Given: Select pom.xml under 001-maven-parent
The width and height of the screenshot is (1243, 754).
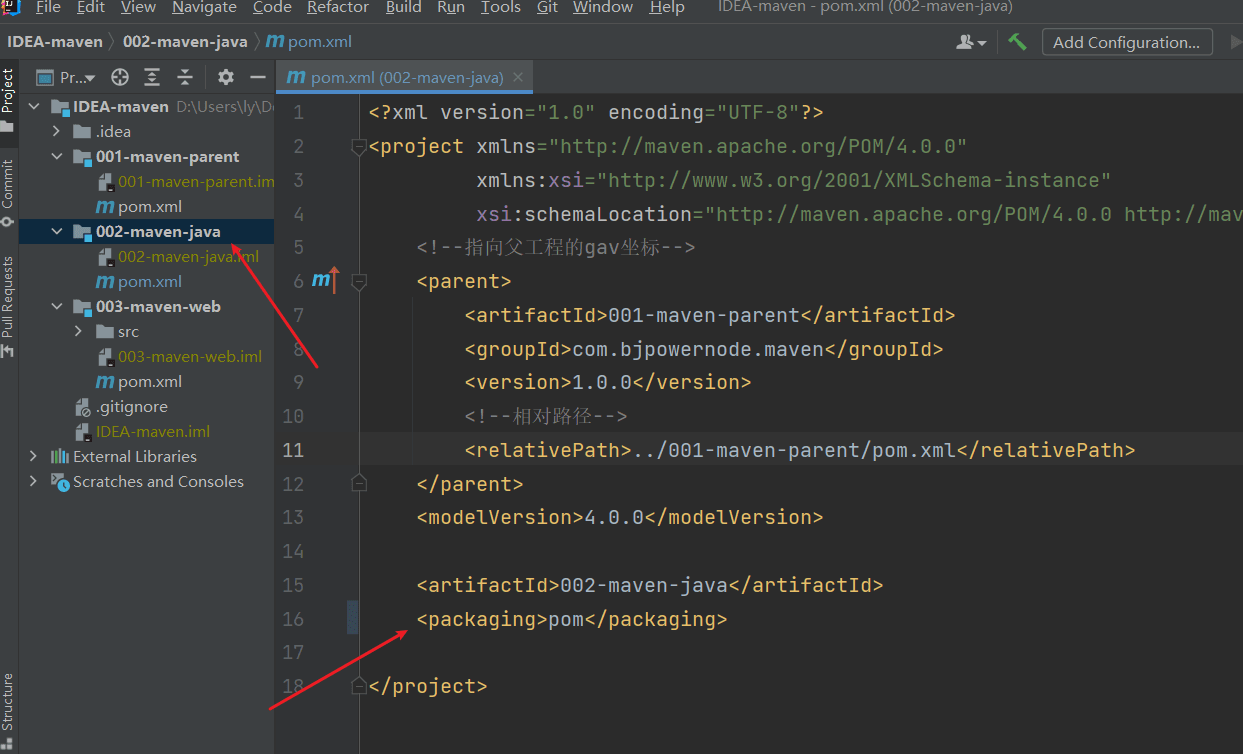Looking at the screenshot, I should (139, 207).
